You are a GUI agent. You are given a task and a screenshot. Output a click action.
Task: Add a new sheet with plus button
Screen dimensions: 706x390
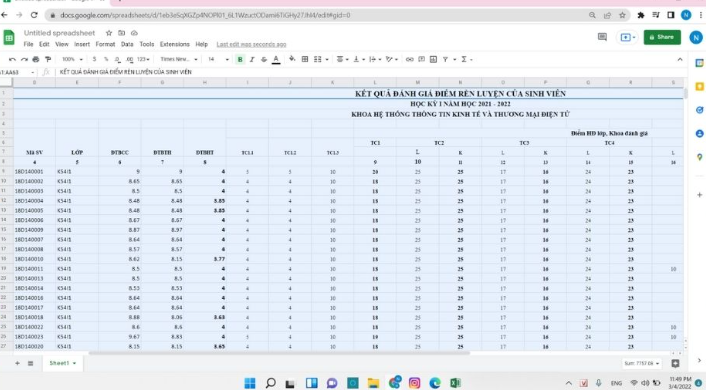point(17,363)
